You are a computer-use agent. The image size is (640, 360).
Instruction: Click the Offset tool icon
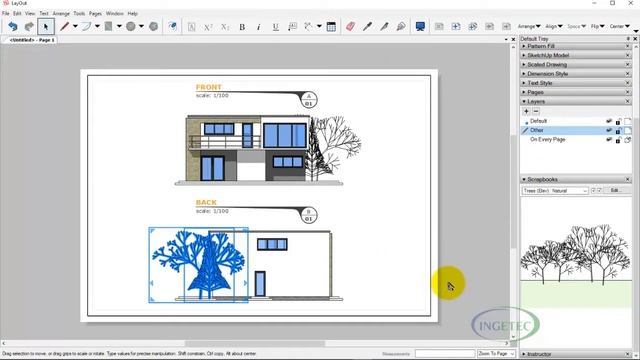point(173,26)
